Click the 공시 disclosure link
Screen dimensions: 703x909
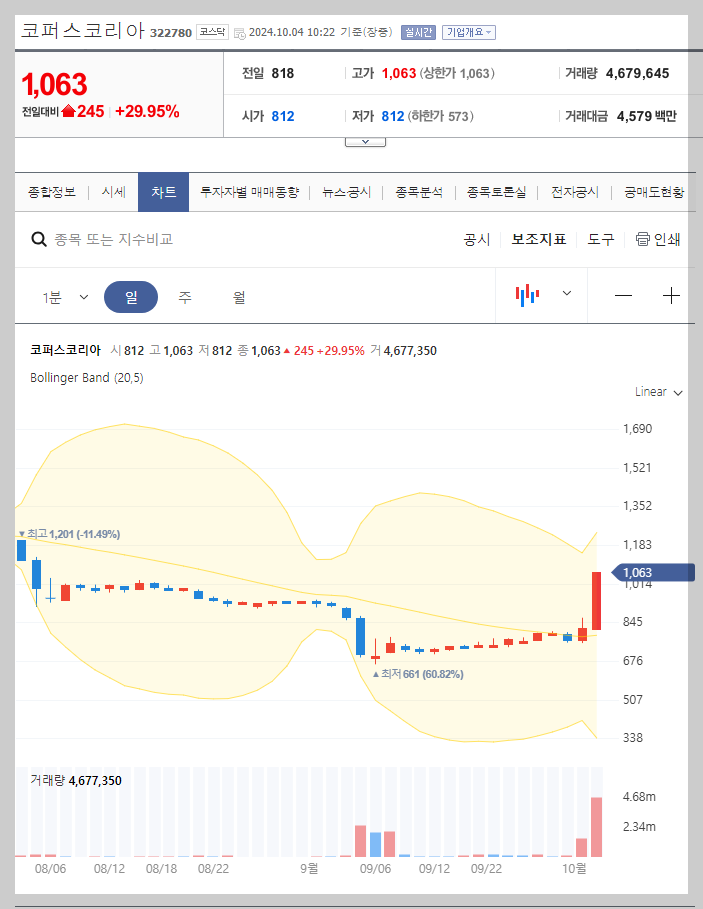click(x=477, y=239)
